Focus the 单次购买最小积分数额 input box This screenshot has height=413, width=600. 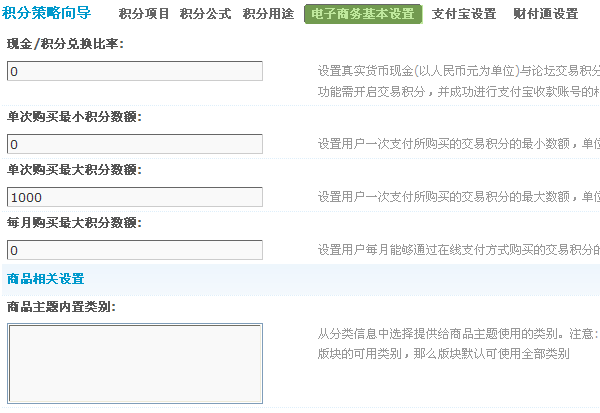coord(135,145)
